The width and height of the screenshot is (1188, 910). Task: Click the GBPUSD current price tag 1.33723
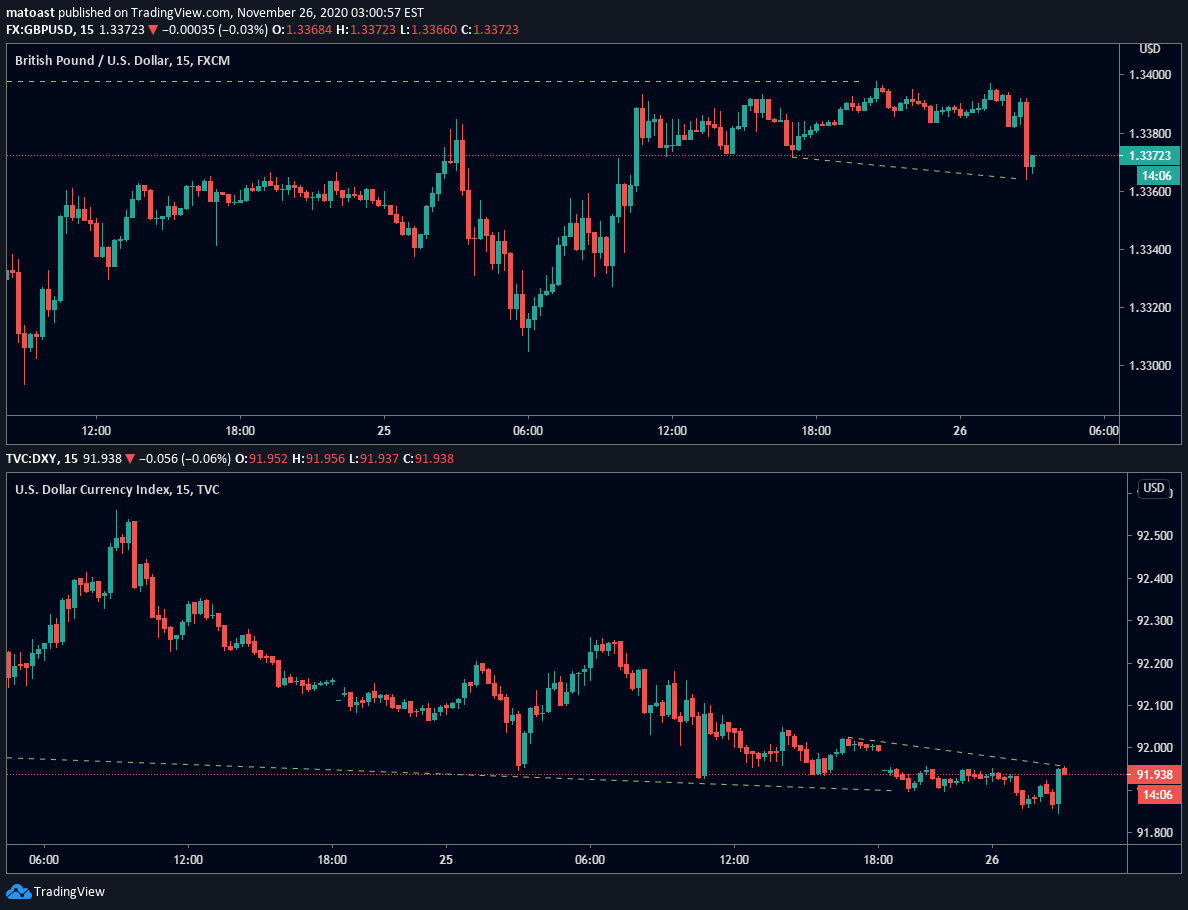[1150, 155]
